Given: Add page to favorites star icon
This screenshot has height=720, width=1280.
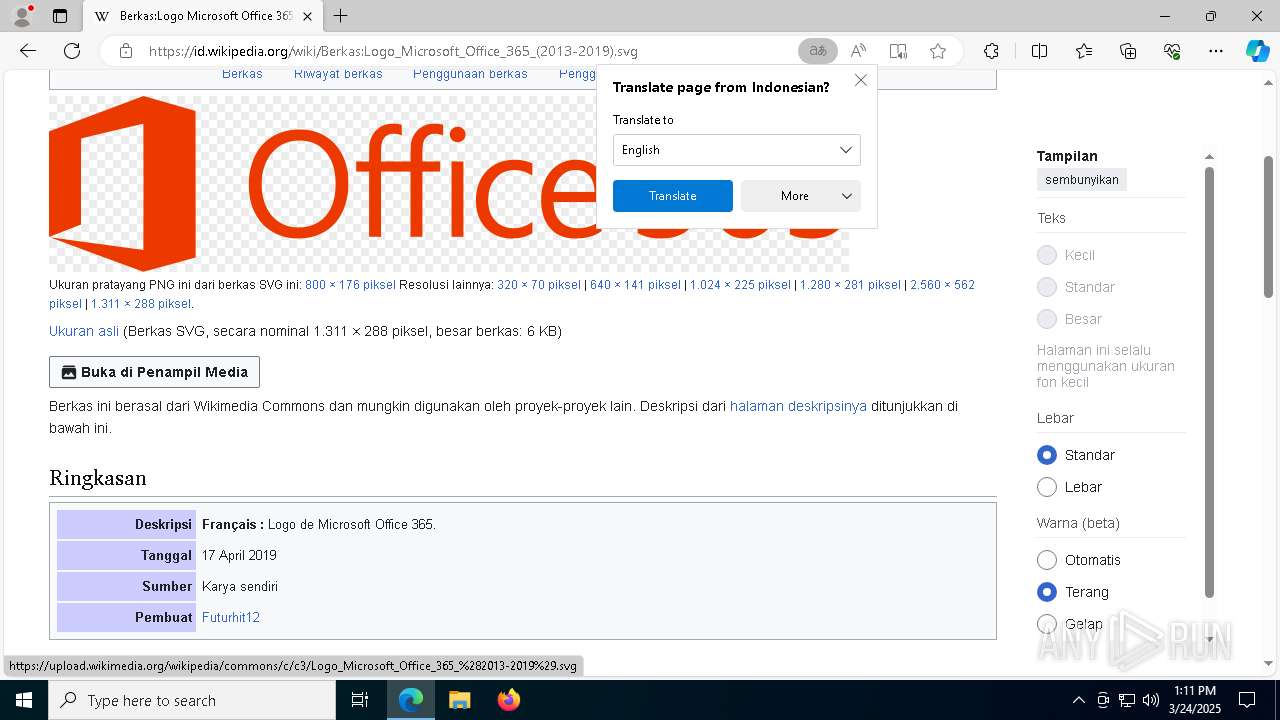Looking at the screenshot, I should (x=938, y=51).
